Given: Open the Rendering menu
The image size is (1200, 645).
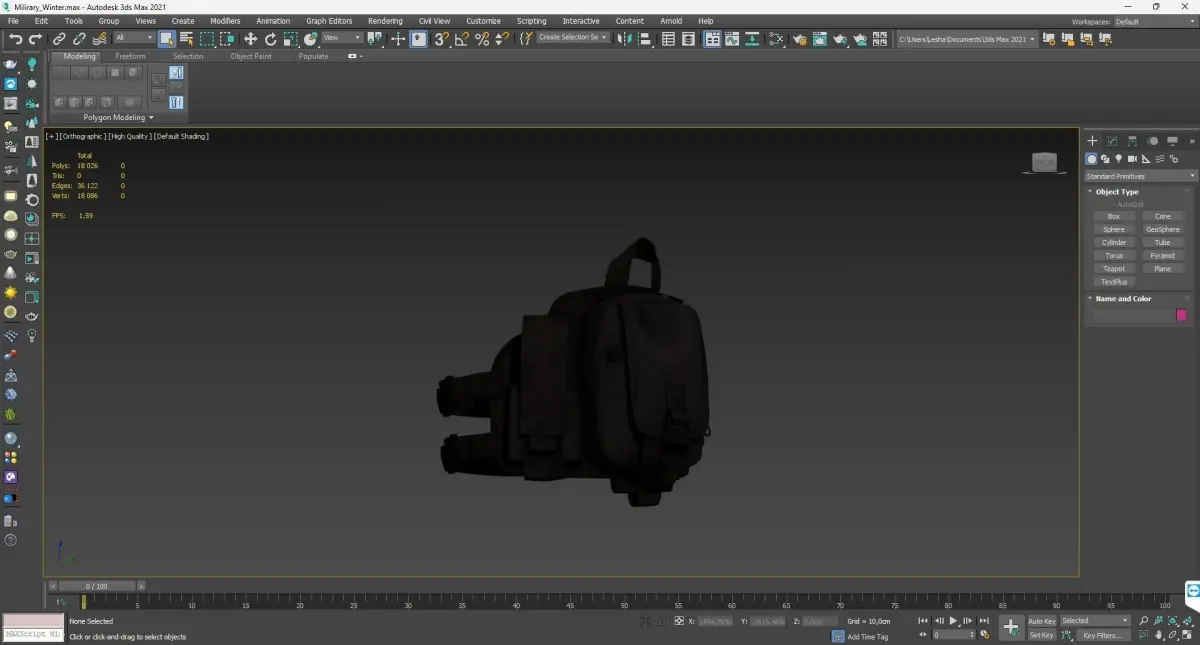Looking at the screenshot, I should tap(385, 21).
